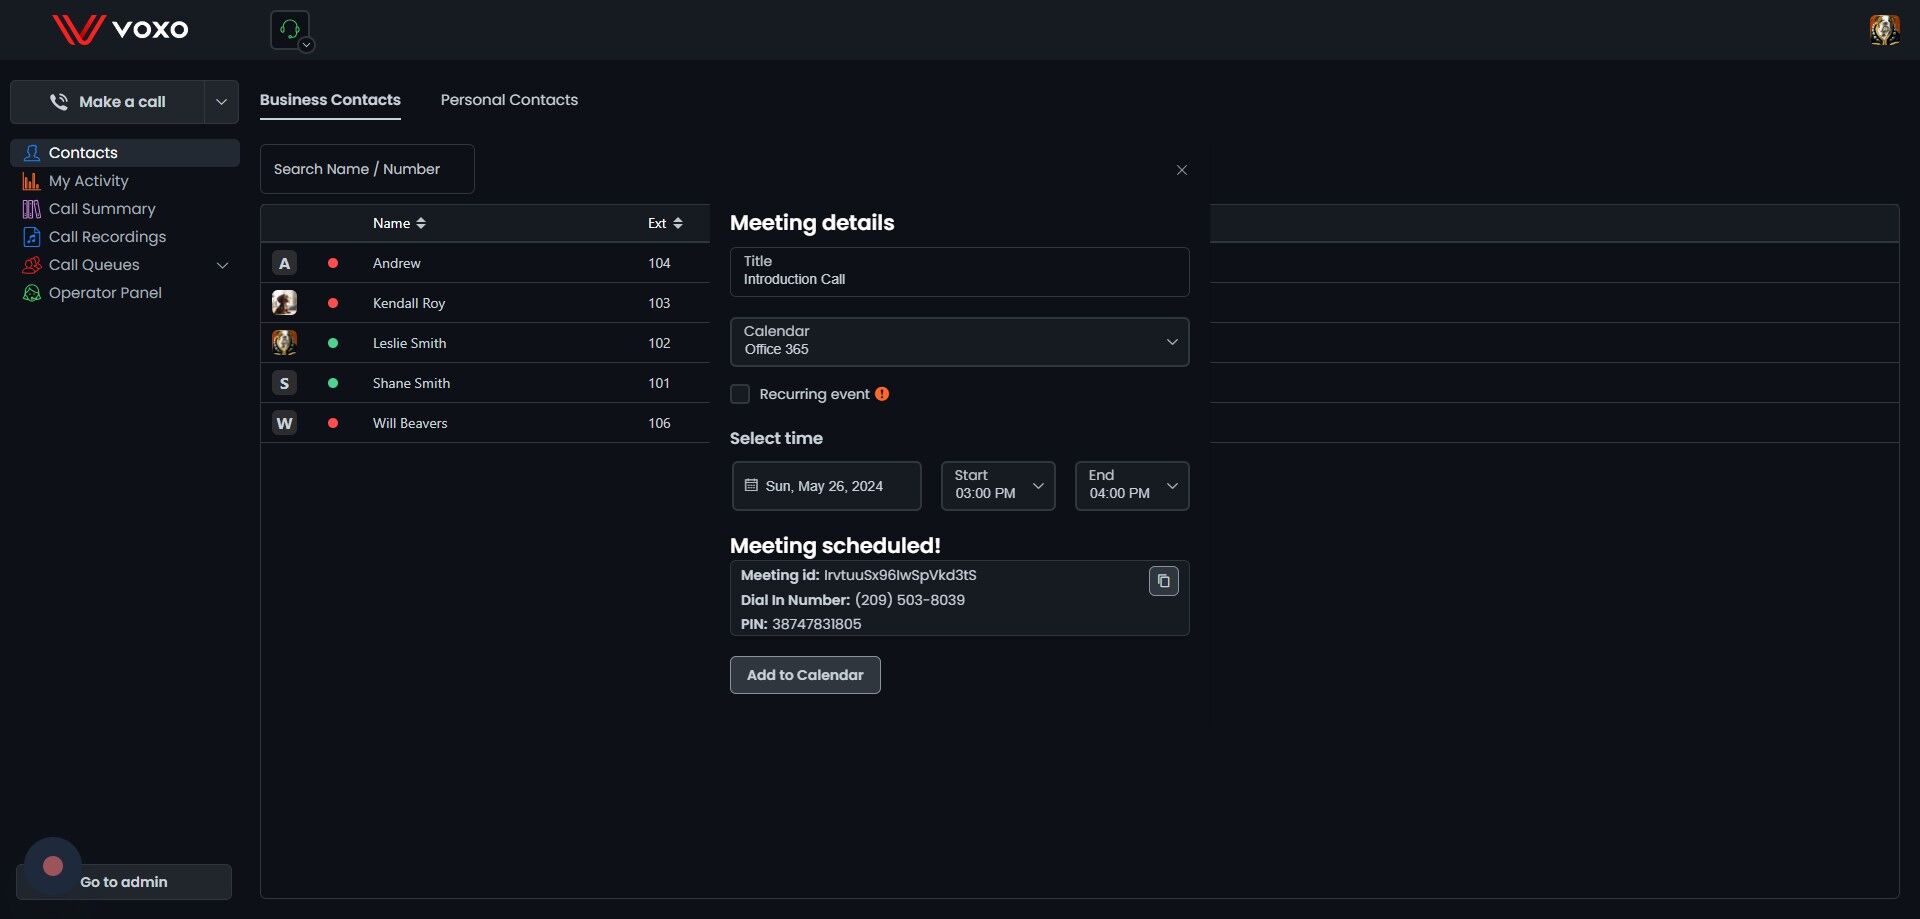Switch to Personal Contacts tab
The height and width of the screenshot is (919, 1920).
[x=509, y=100]
